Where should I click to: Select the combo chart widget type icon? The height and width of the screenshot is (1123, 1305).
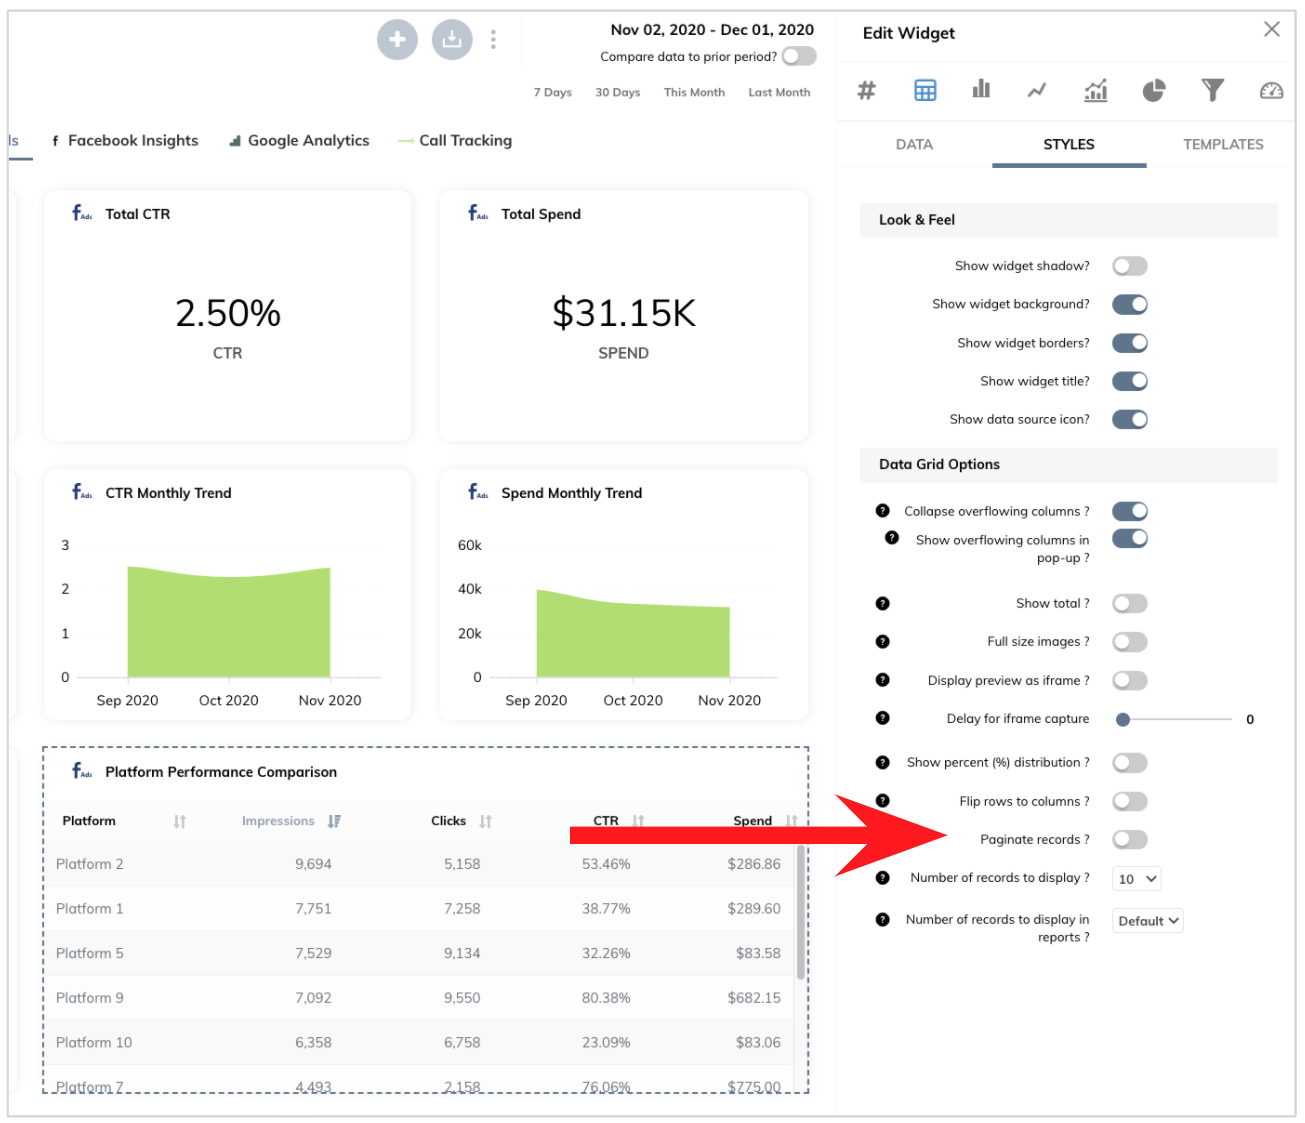[x=1096, y=91]
